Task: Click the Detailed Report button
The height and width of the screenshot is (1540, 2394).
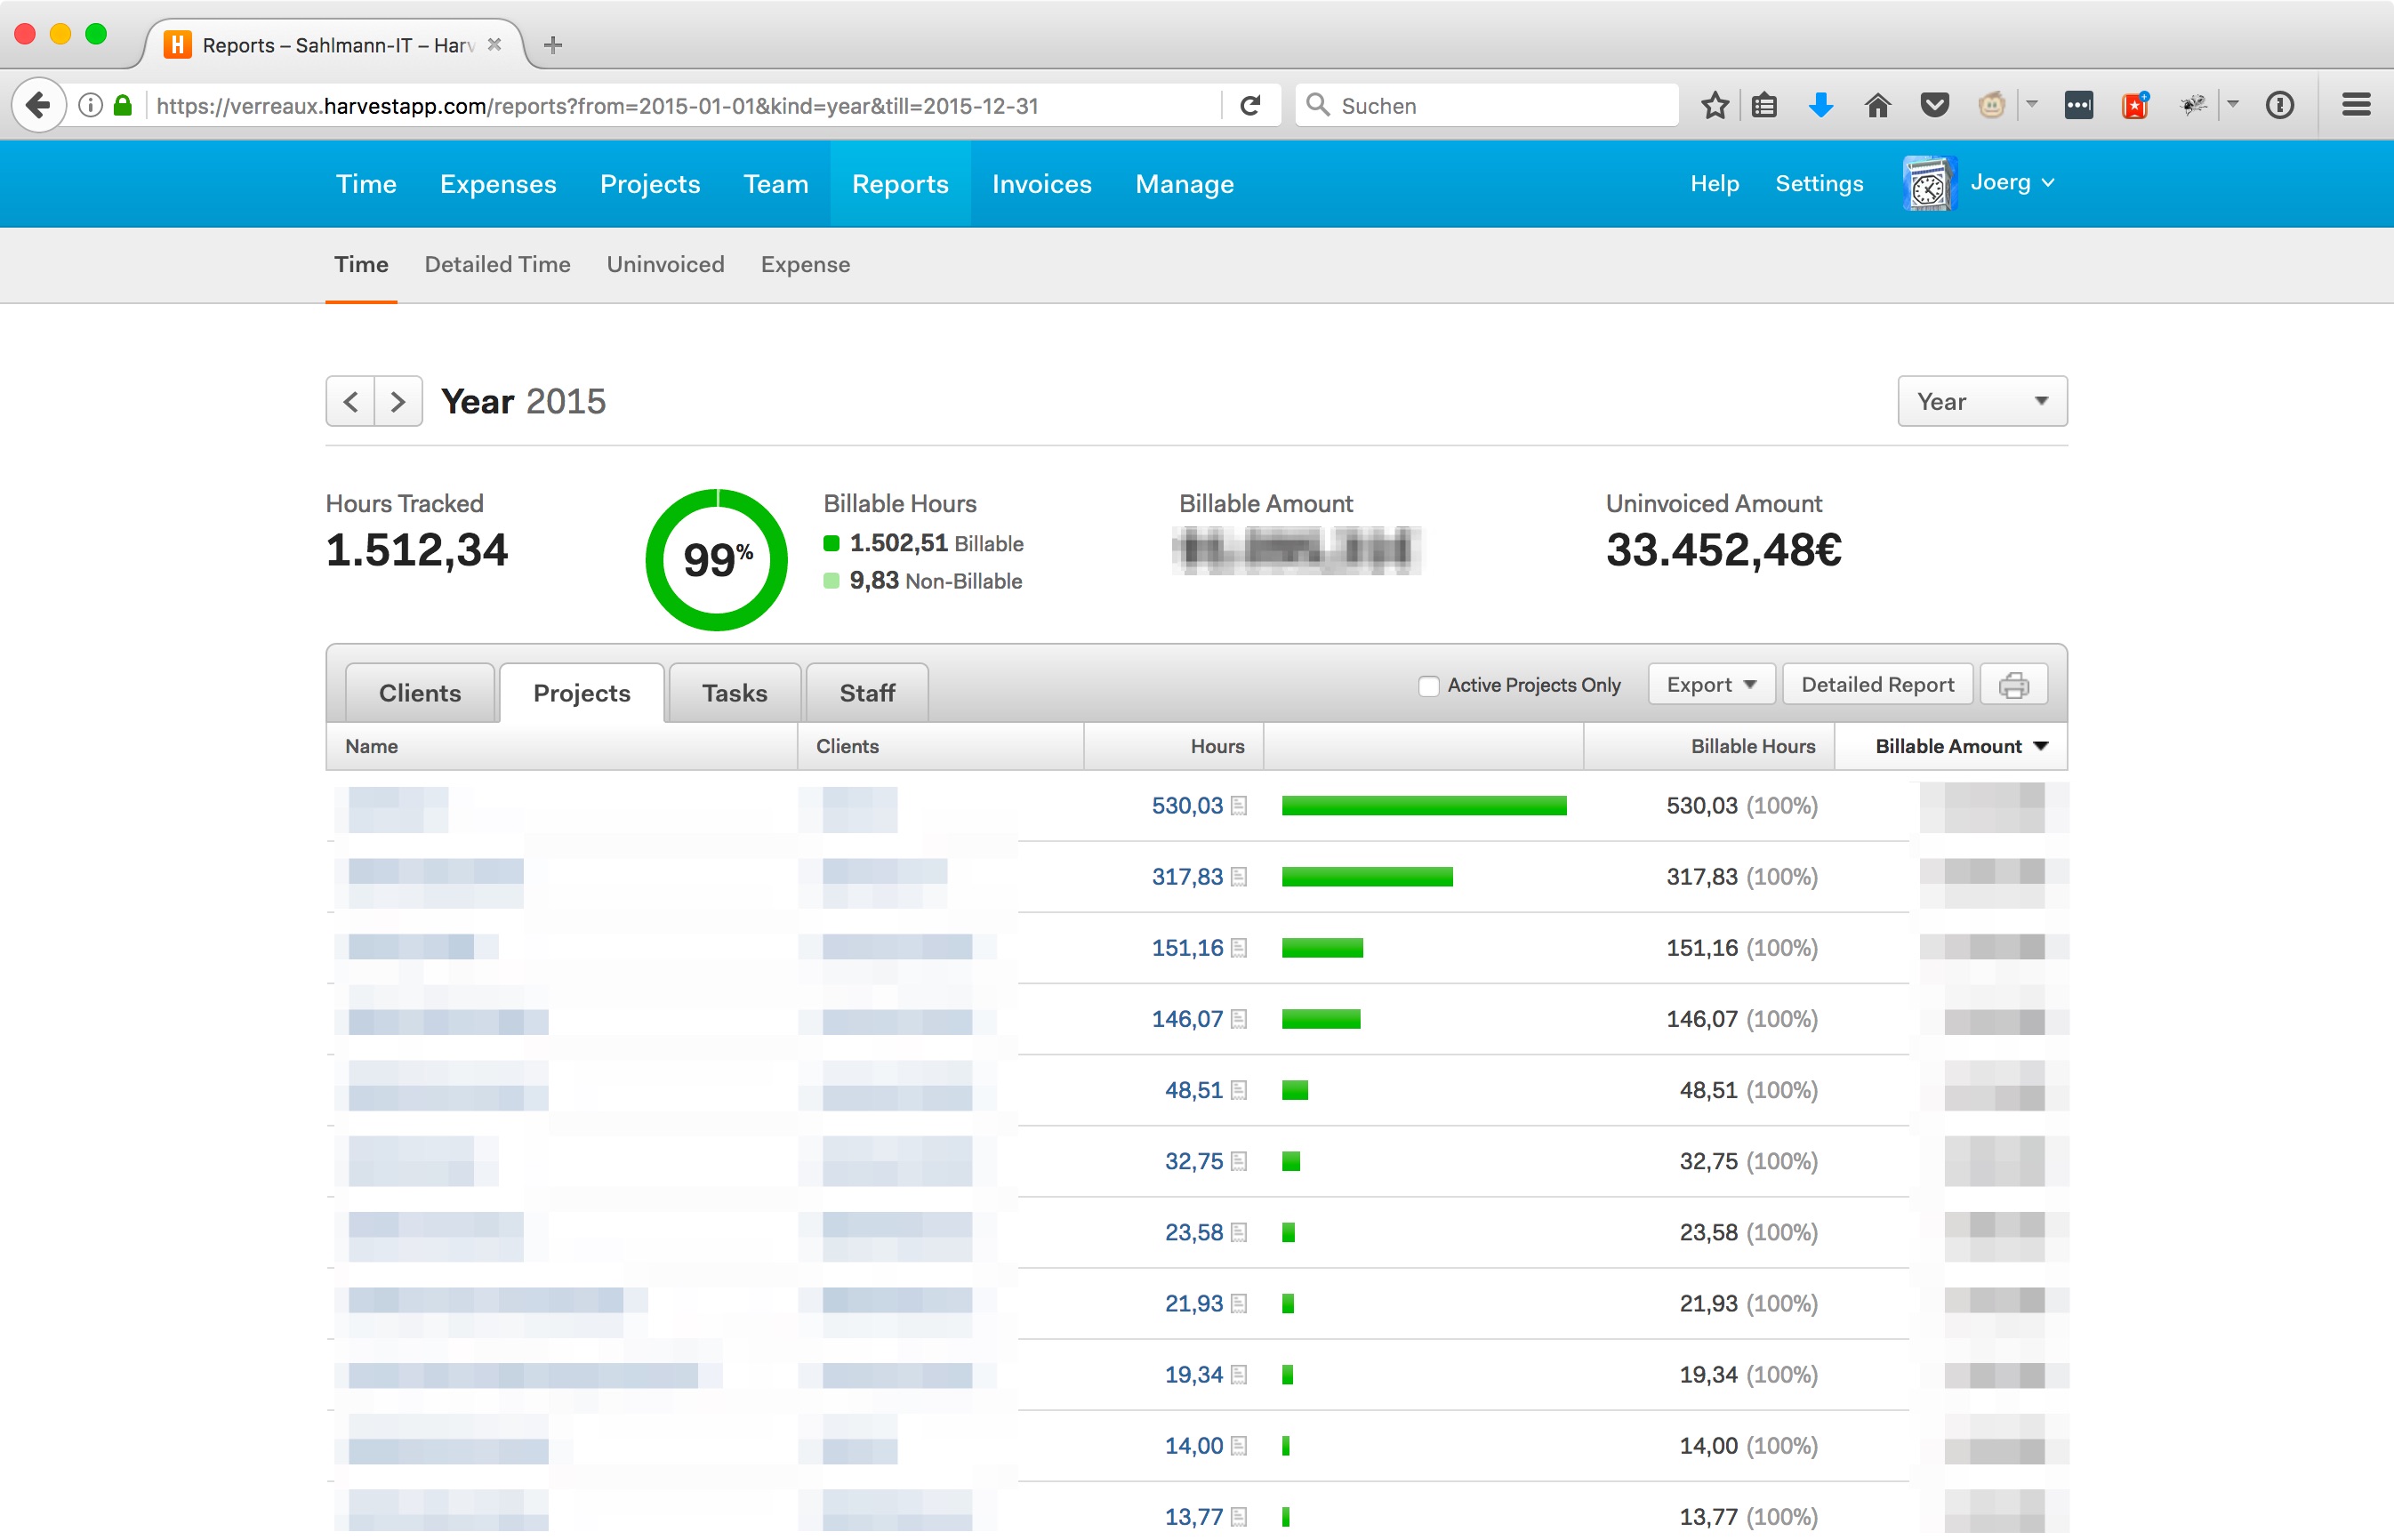Action: [1876, 685]
